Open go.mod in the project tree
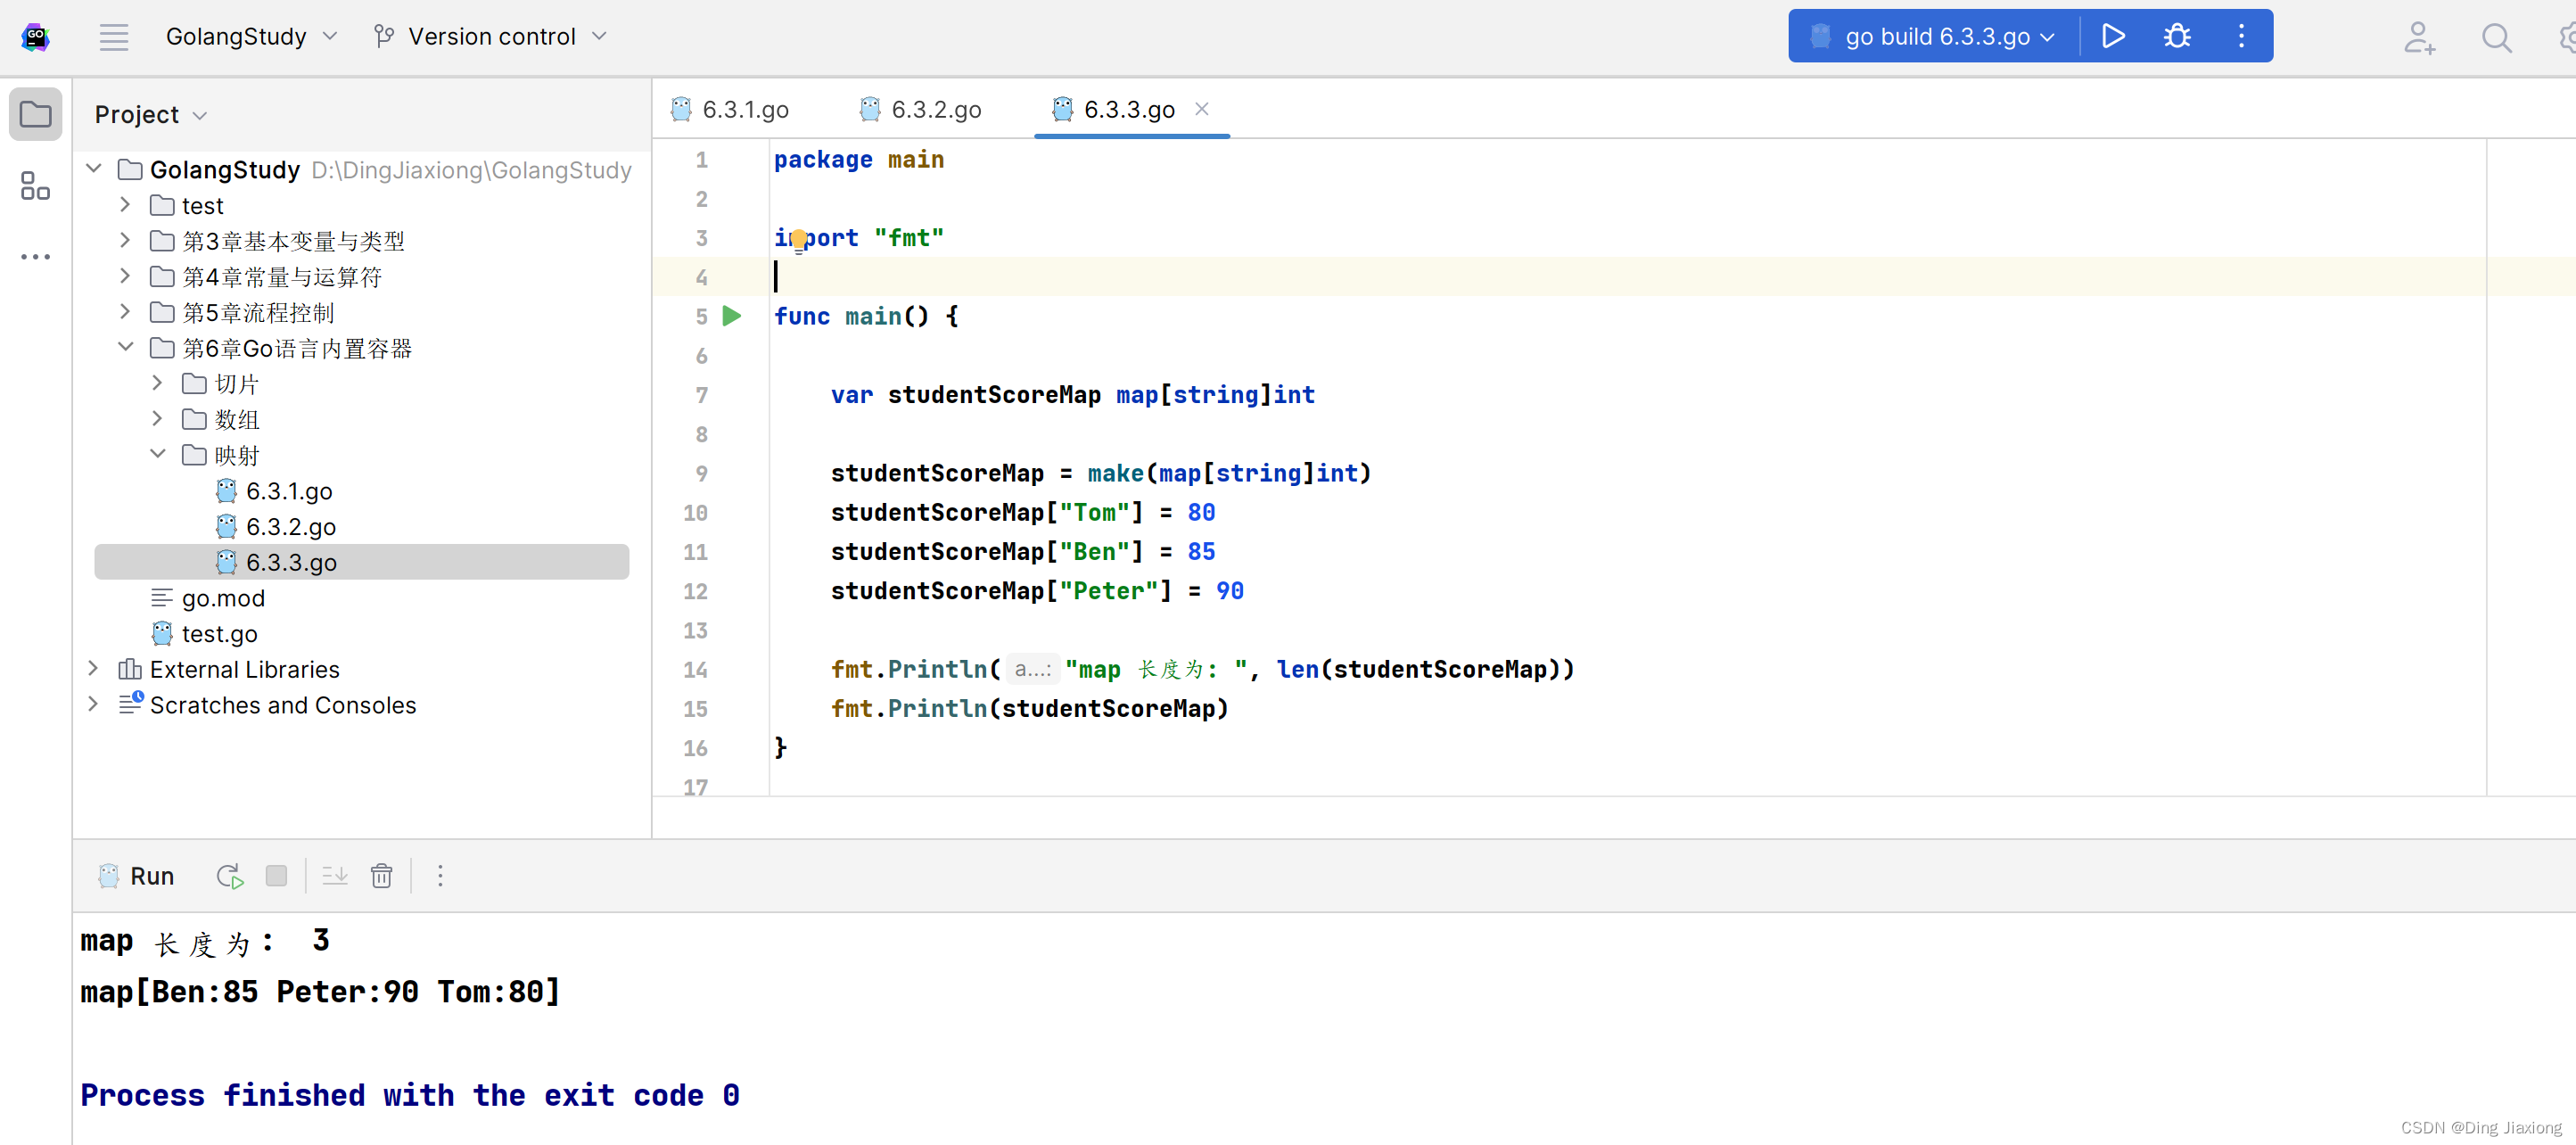The height and width of the screenshot is (1145, 2576). [223, 598]
